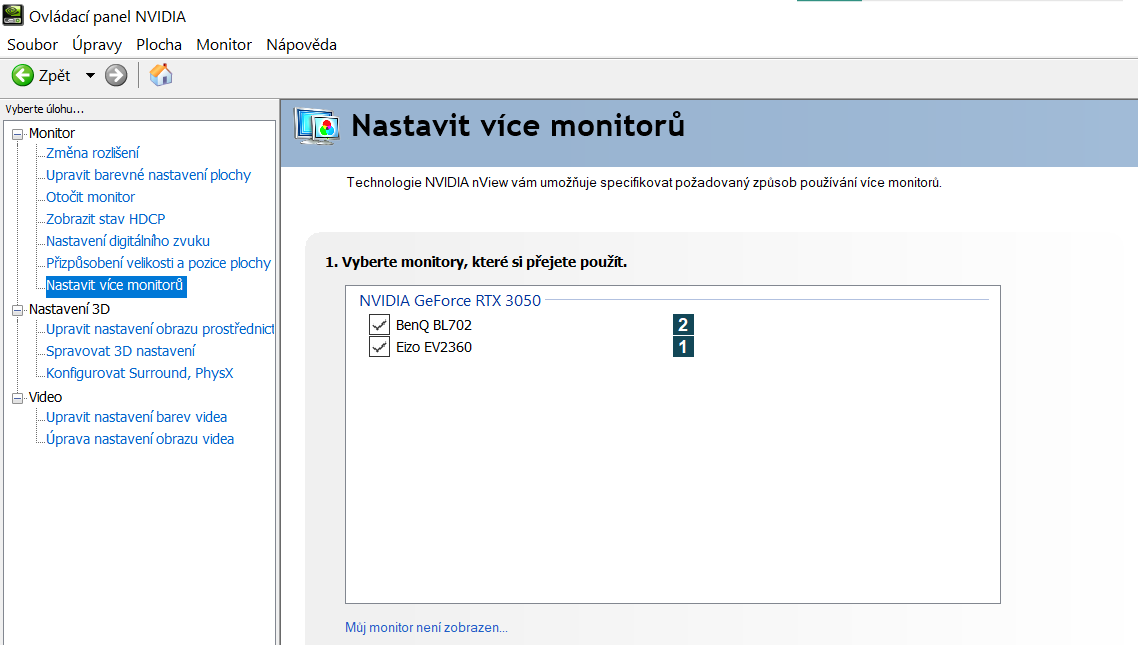The image size is (1138, 645).
Task: Open 'Upravit nastavení barev videa'
Action: (137, 417)
